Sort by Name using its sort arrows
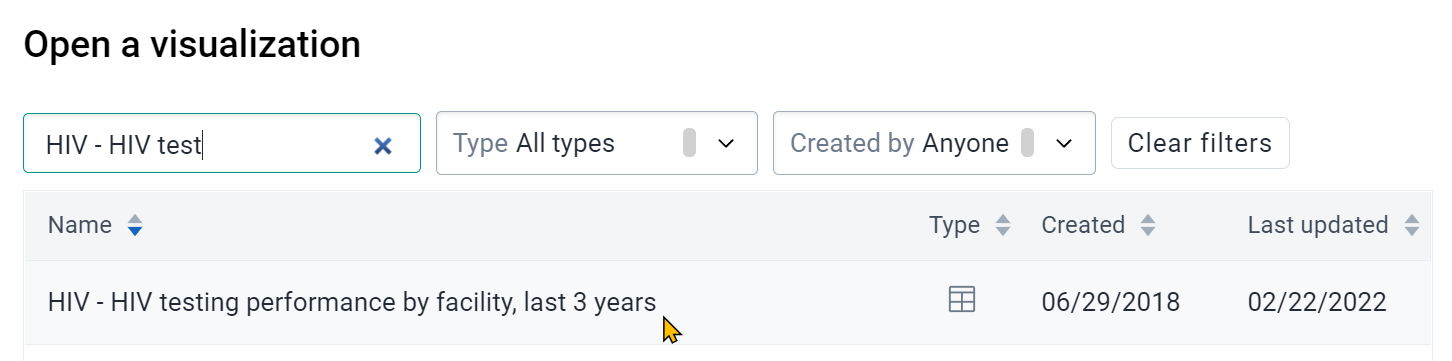1452x361 pixels. (x=135, y=226)
